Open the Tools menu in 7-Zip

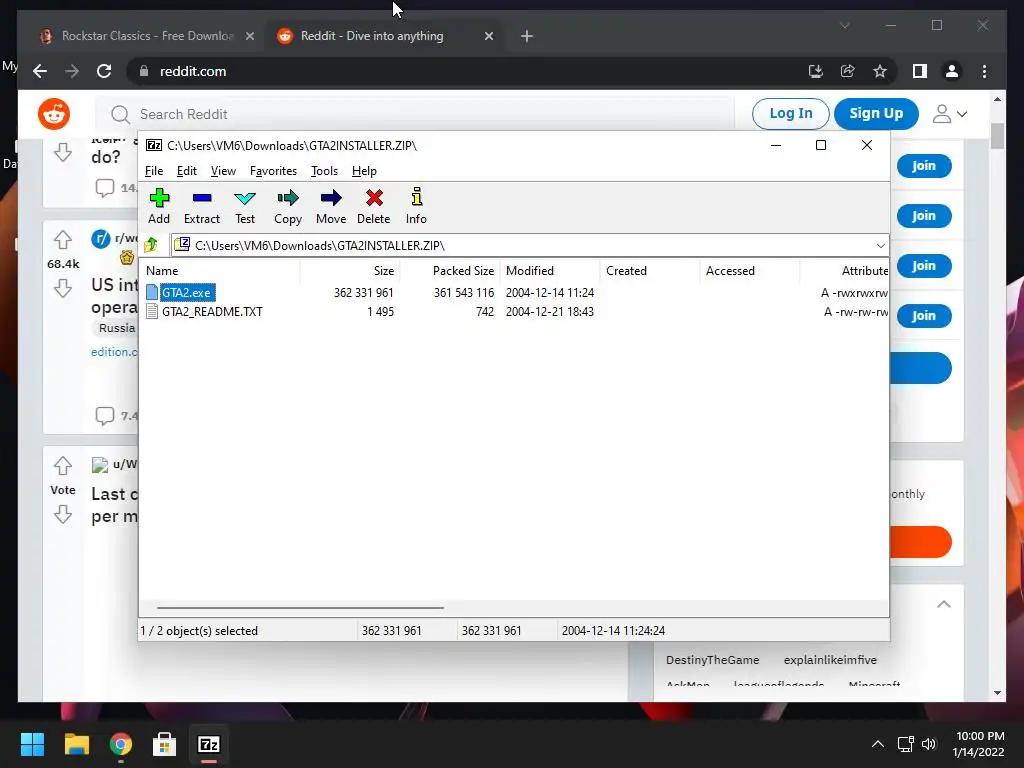point(325,171)
